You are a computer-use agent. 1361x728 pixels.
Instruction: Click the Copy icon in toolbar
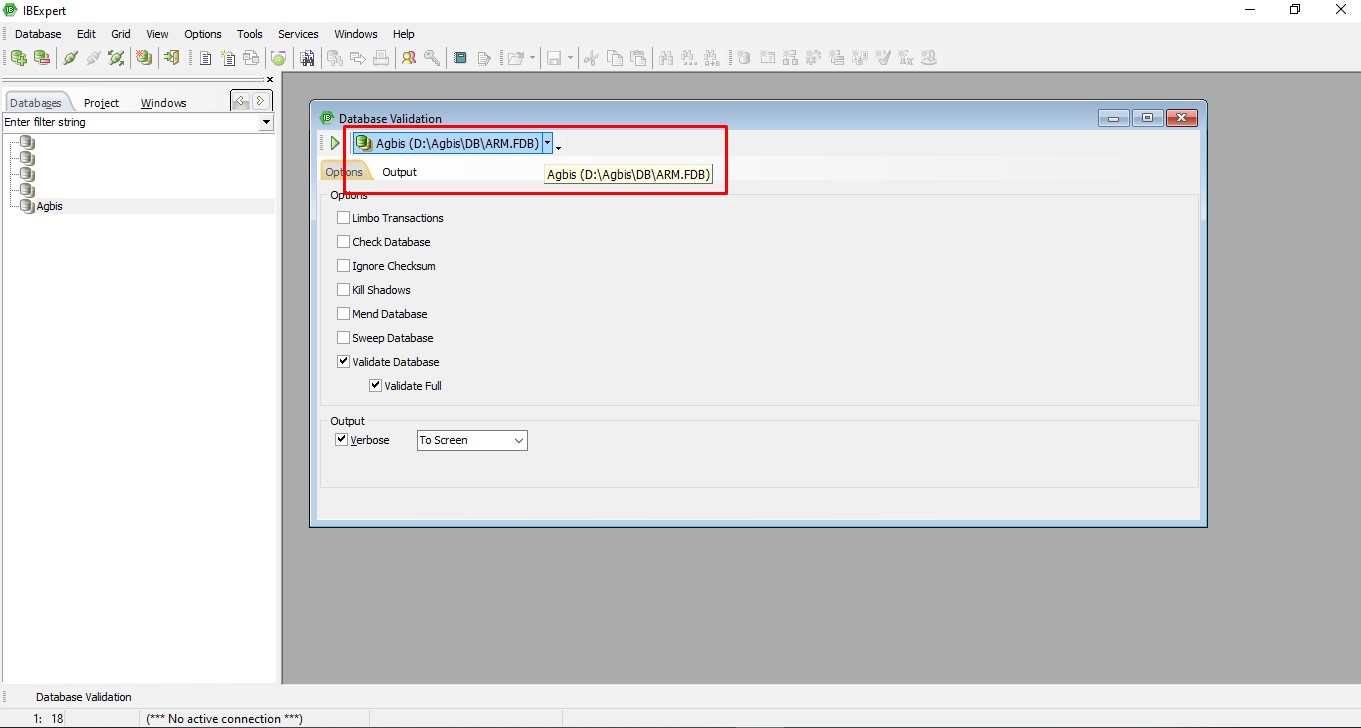coord(614,58)
